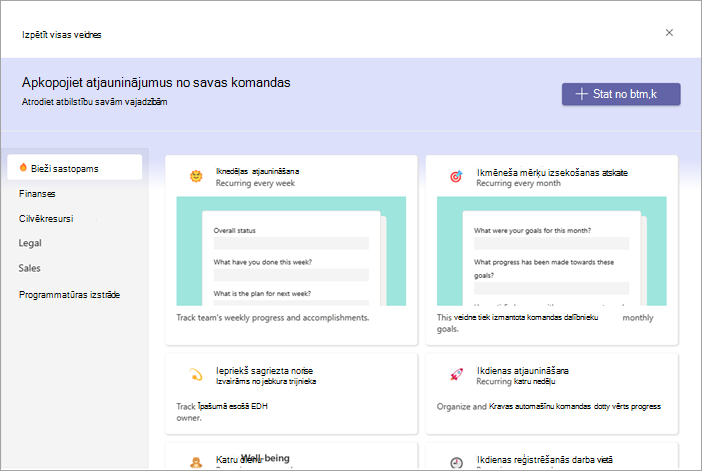This screenshot has height=471, width=702.
Task: Open the Ikmēneša mērķu izsekošanas atskaite title
Action: pyautogui.click(x=552, y=172)
